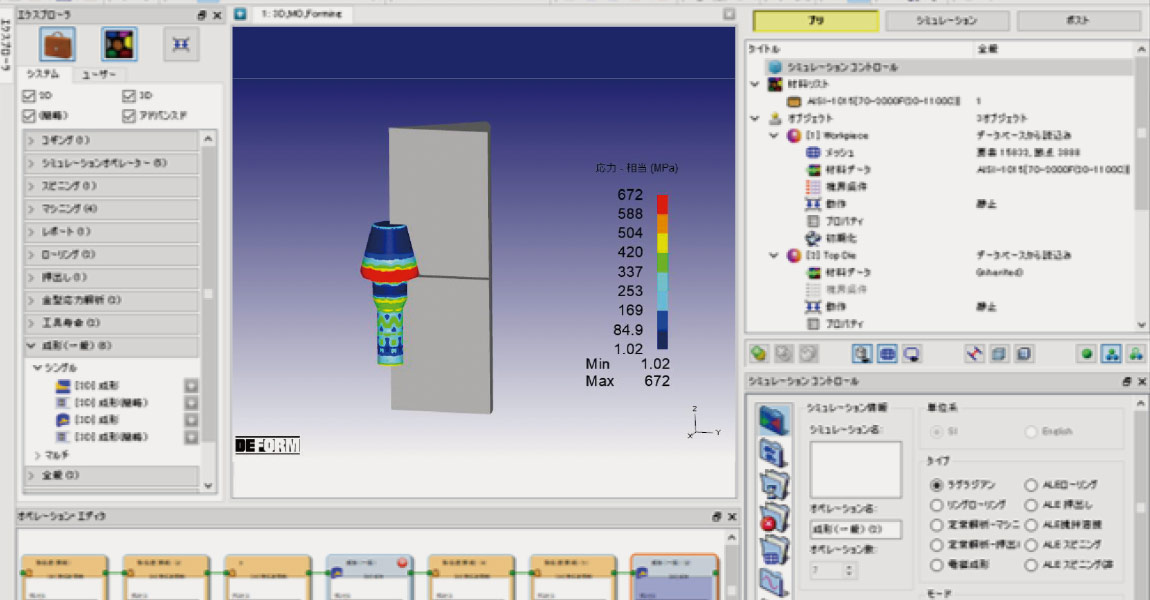Click the シミュレーション mode button

click(945, 20)
